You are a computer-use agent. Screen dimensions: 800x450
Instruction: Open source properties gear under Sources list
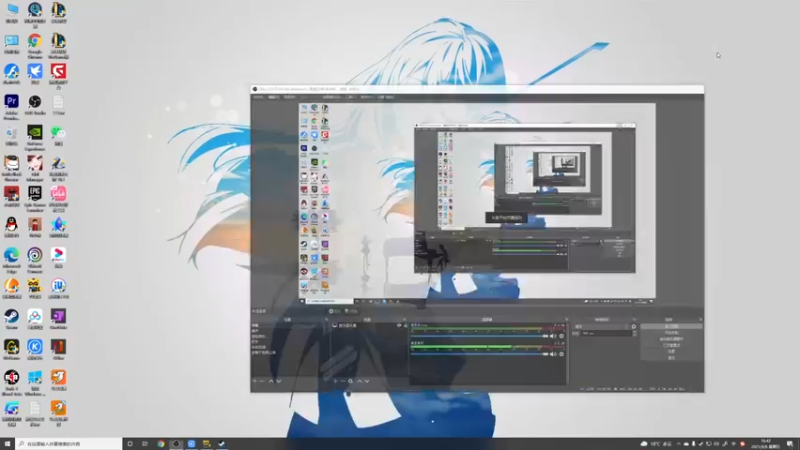tap(350, 381)
